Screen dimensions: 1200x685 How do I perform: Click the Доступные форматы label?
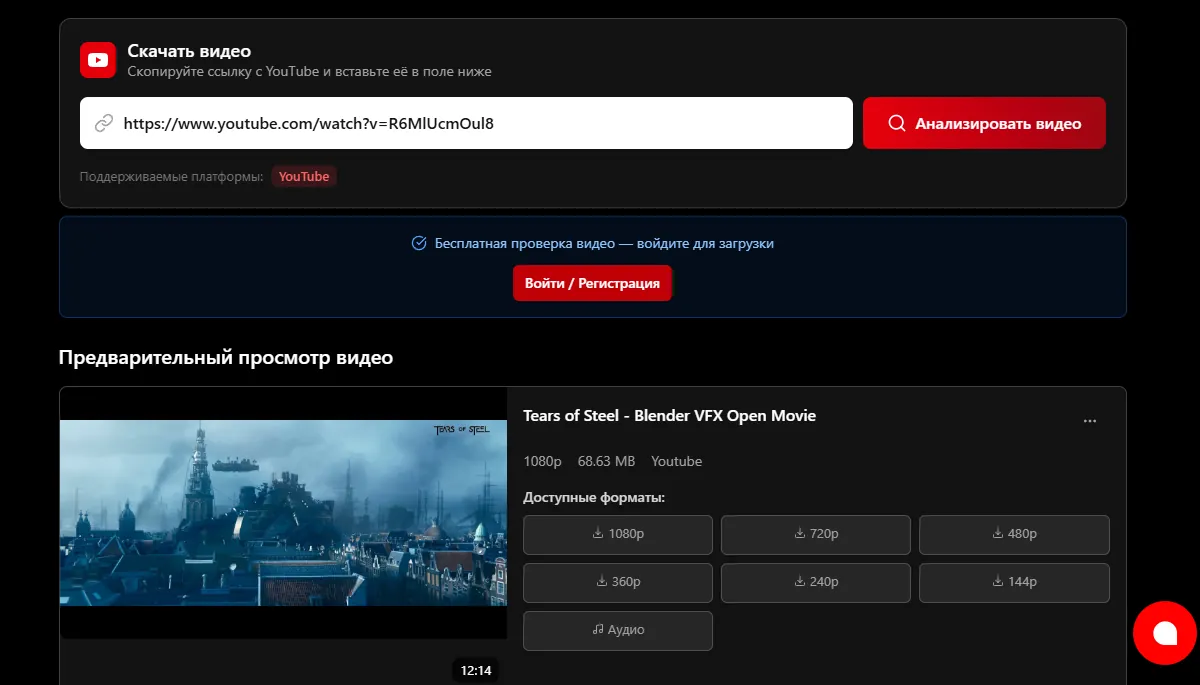point(594,497)
